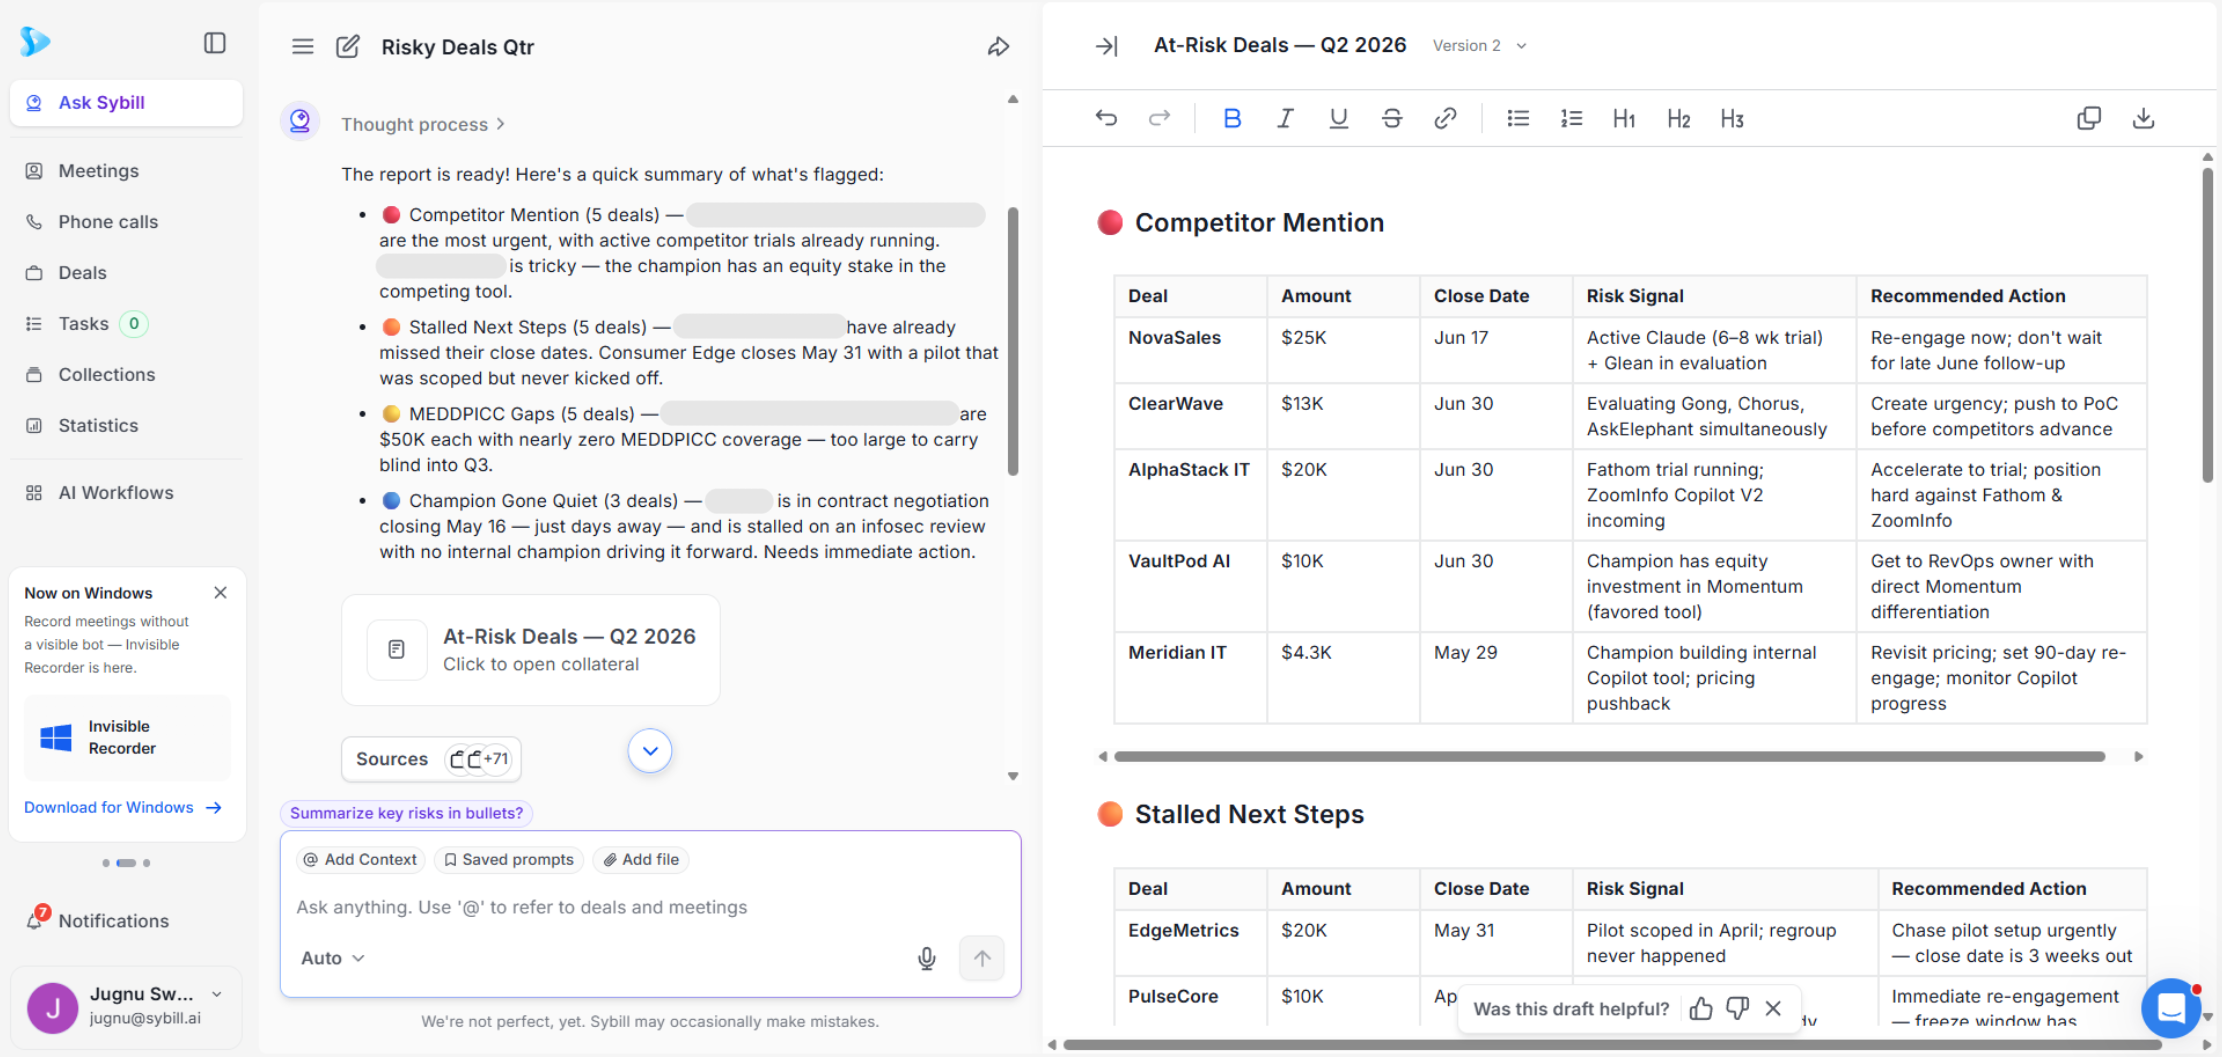Click the Invisible Recorder tile
Screen dimensions: 2222x1057
[x=127, y=738]
